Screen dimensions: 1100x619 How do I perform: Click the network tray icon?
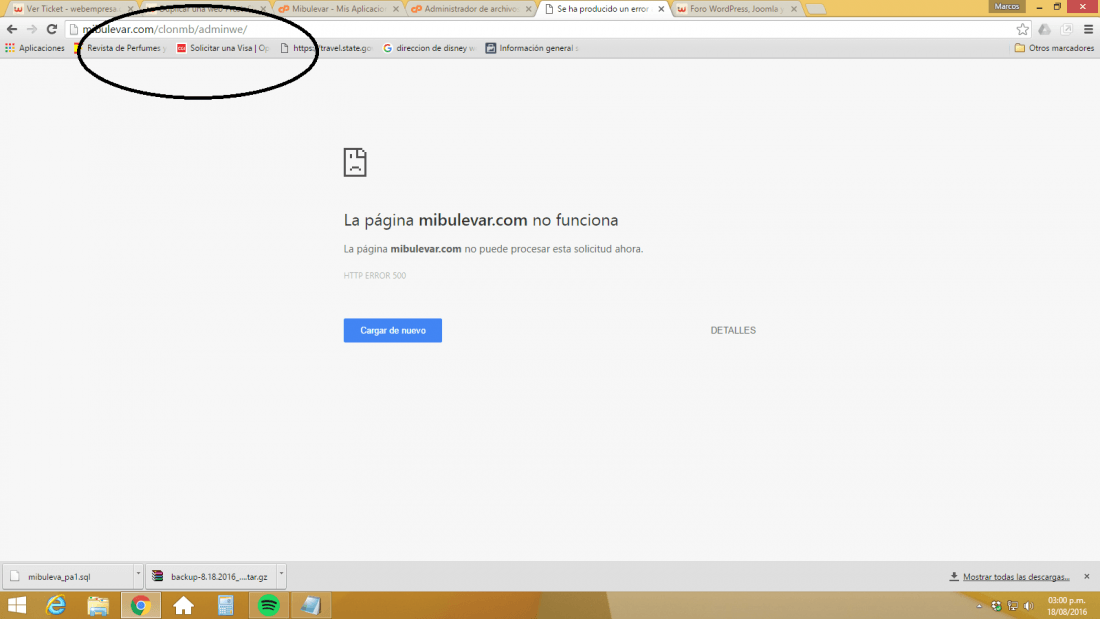(1012, 606)
